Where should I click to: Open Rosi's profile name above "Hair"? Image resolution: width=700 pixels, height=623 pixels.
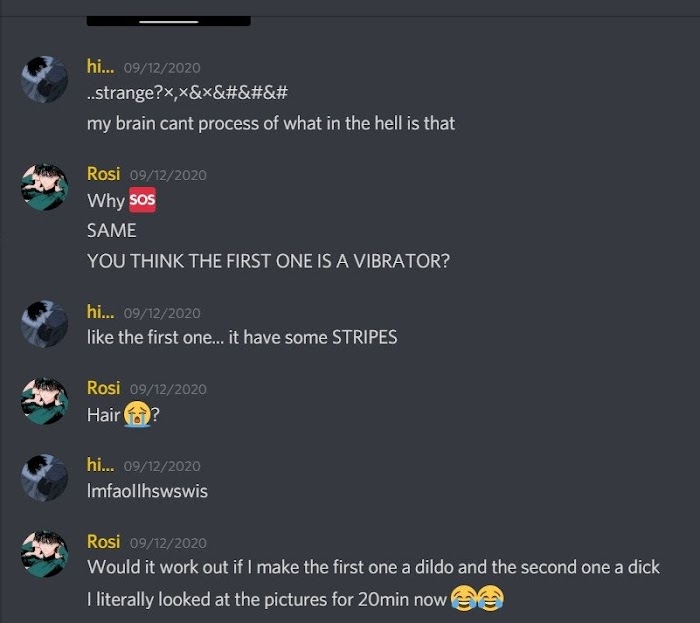(x=103, y=388)
